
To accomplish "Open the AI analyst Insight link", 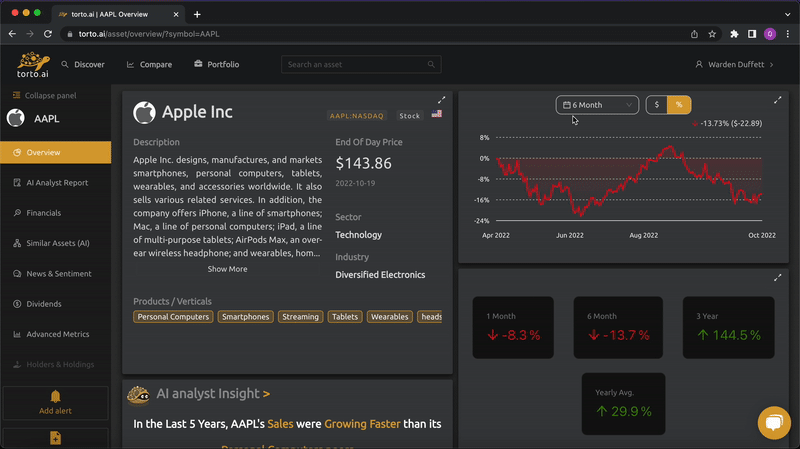I will pyautogui.click(x=213, y=393).
